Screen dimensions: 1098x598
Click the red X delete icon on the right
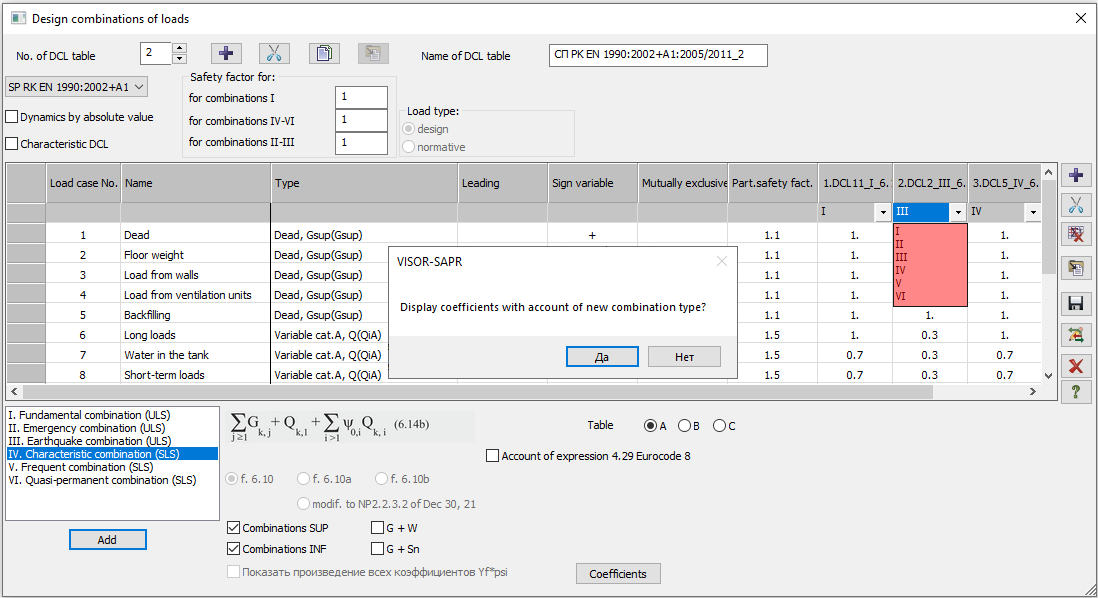[x=1076, y=366]
